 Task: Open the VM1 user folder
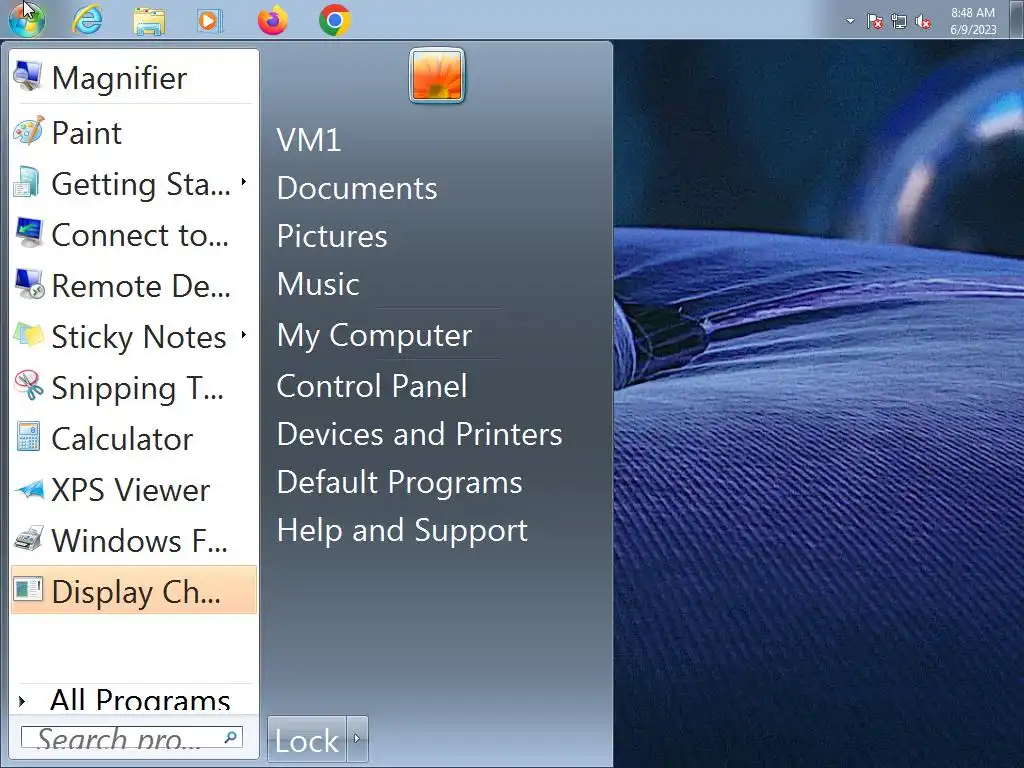[x=309, y=140]
